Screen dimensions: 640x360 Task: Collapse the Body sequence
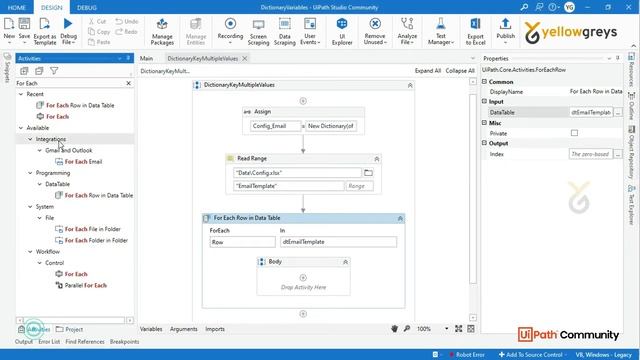(x=345, y=262)
